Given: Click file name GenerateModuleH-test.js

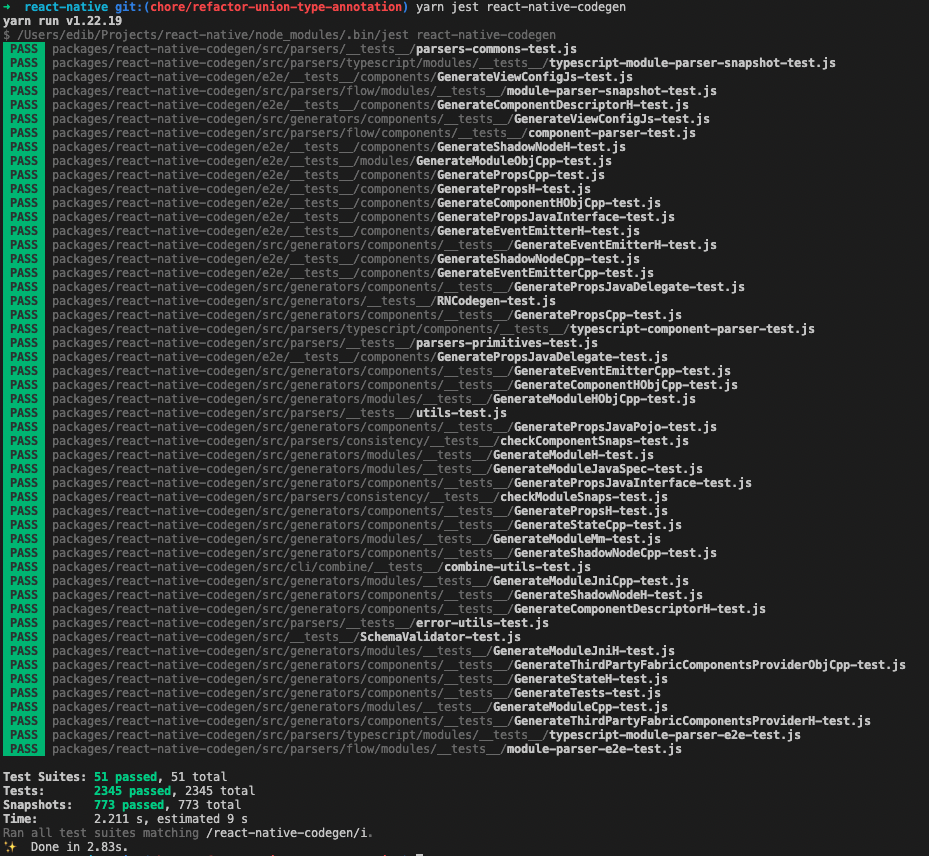Looking at the screenshot, I should pyautogui.click(x=573, y=455).
